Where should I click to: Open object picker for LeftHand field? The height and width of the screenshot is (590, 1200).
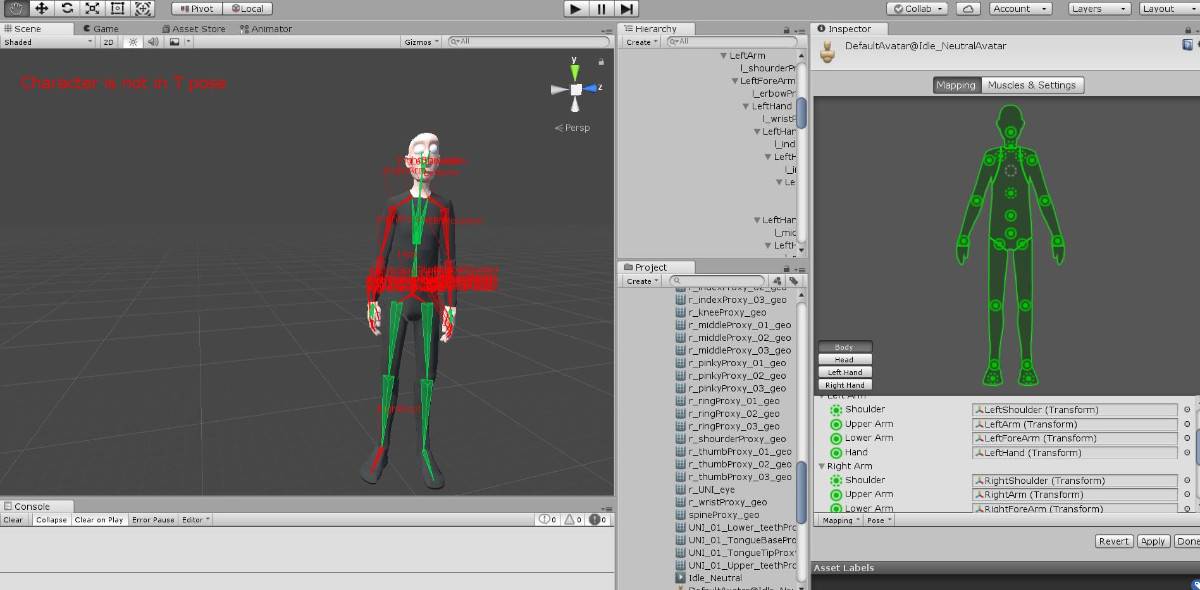tap(1187, 452)
